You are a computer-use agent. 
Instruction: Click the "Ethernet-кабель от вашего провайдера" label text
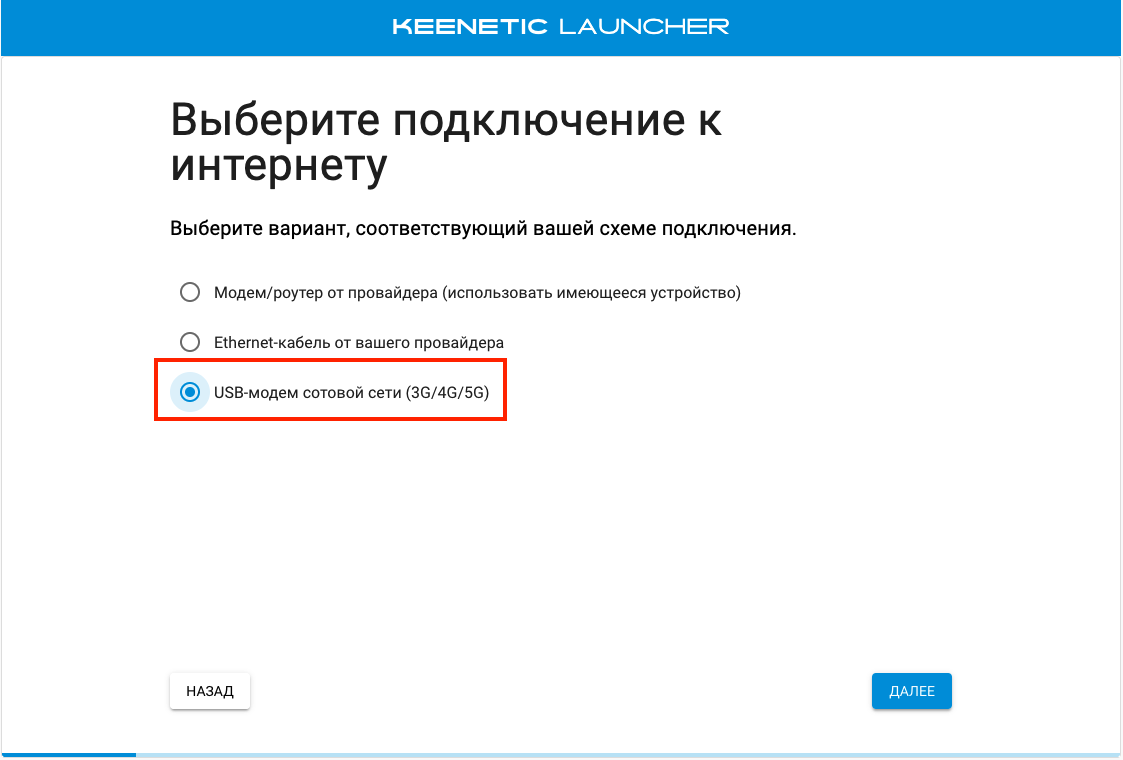(358, 342)
